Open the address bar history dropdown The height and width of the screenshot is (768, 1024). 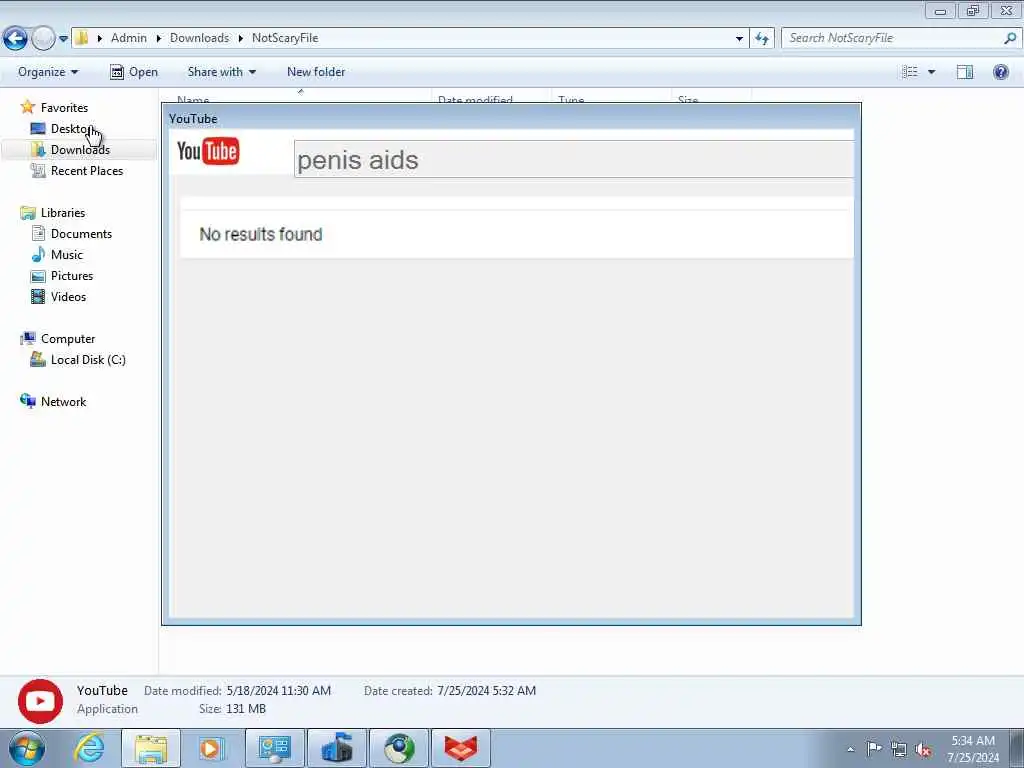739,39
